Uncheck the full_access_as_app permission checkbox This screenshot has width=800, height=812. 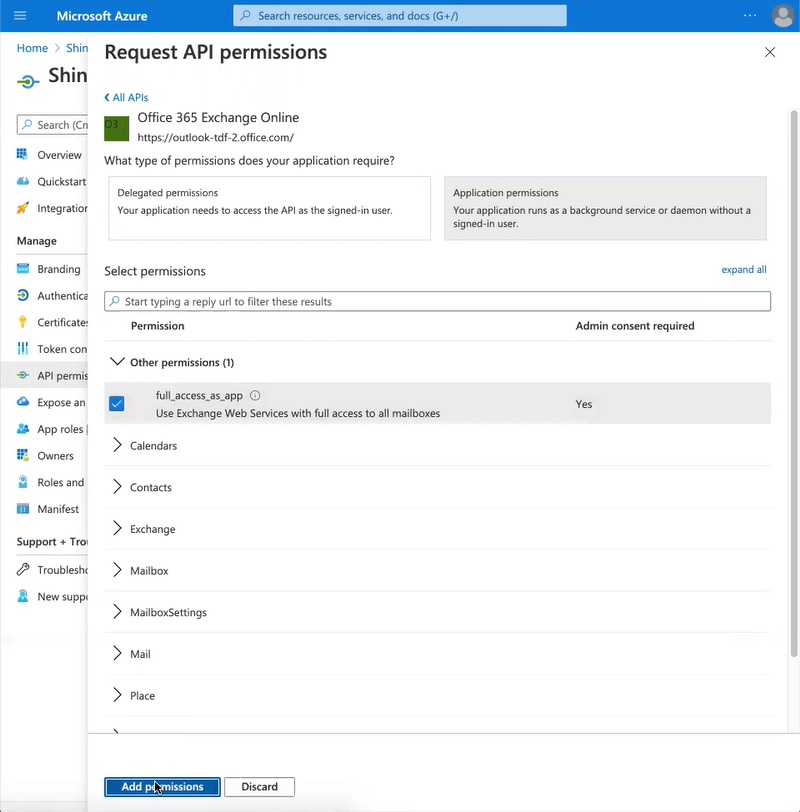117,404
